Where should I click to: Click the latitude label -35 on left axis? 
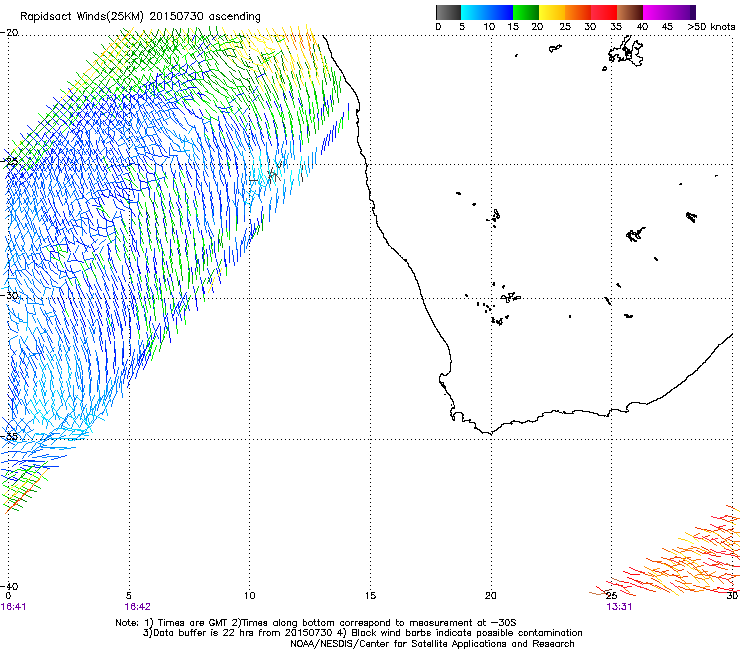click(10, 437)
